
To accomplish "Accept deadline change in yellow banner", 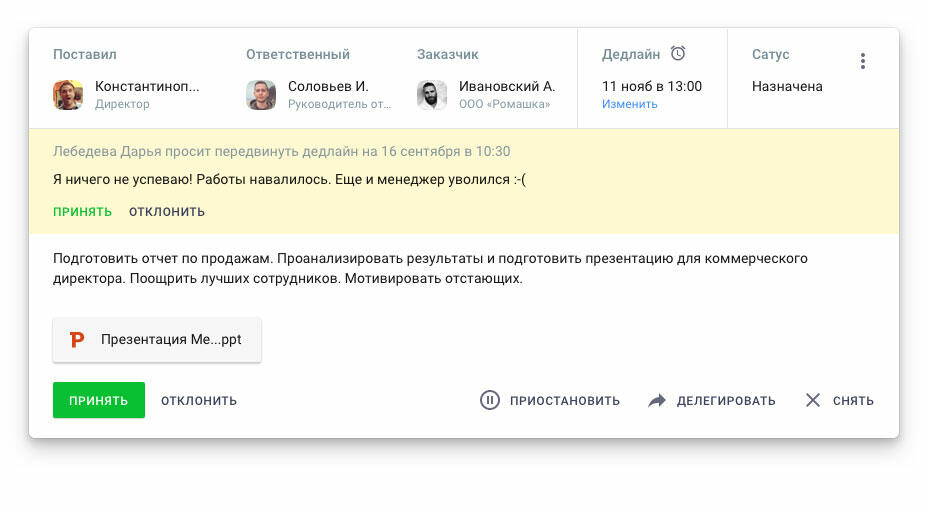I will [82, 212].
